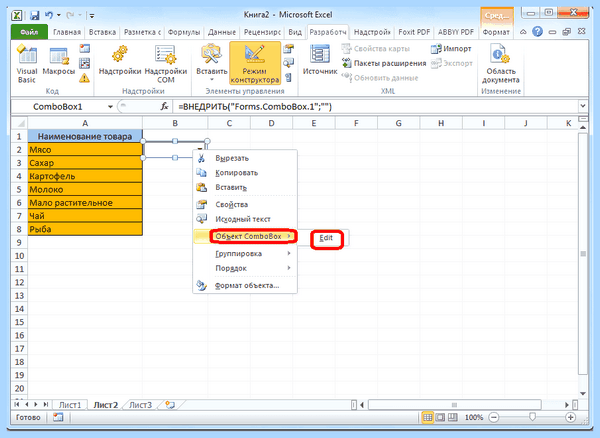
Task: Click the macro security warning icon
Action: pos(84,78)
